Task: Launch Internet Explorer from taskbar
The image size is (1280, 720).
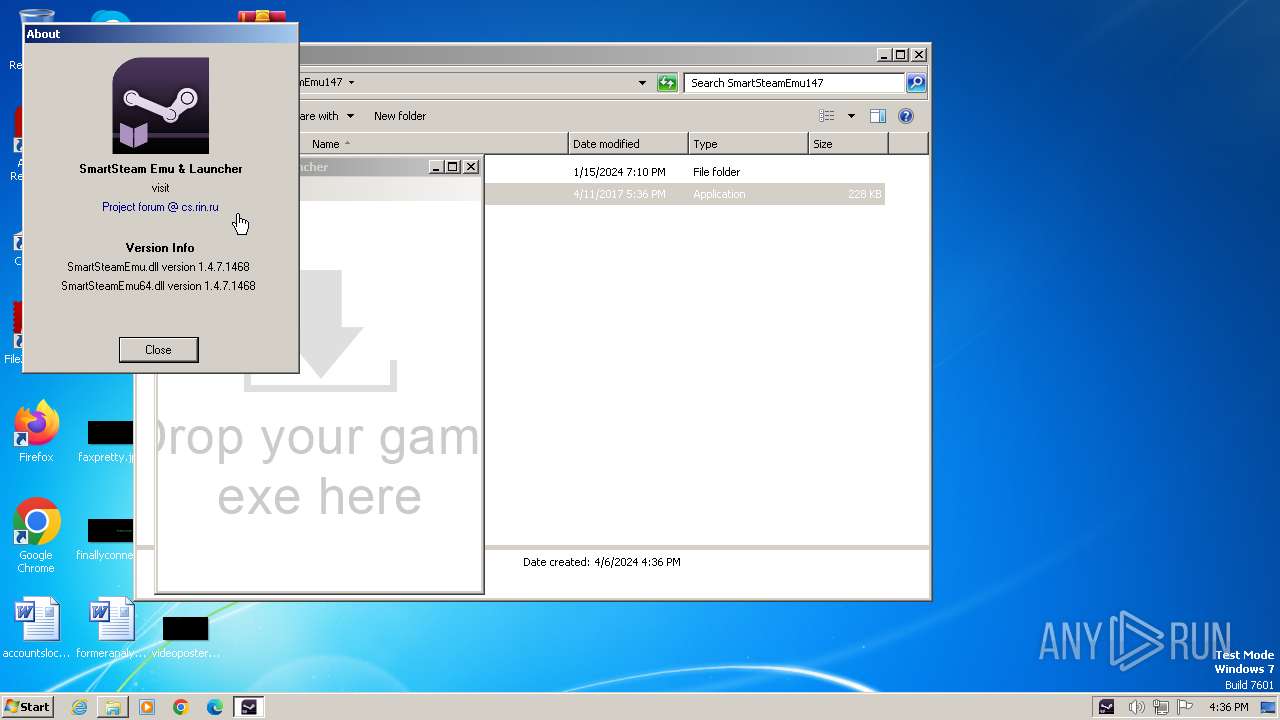Action: 79,707
